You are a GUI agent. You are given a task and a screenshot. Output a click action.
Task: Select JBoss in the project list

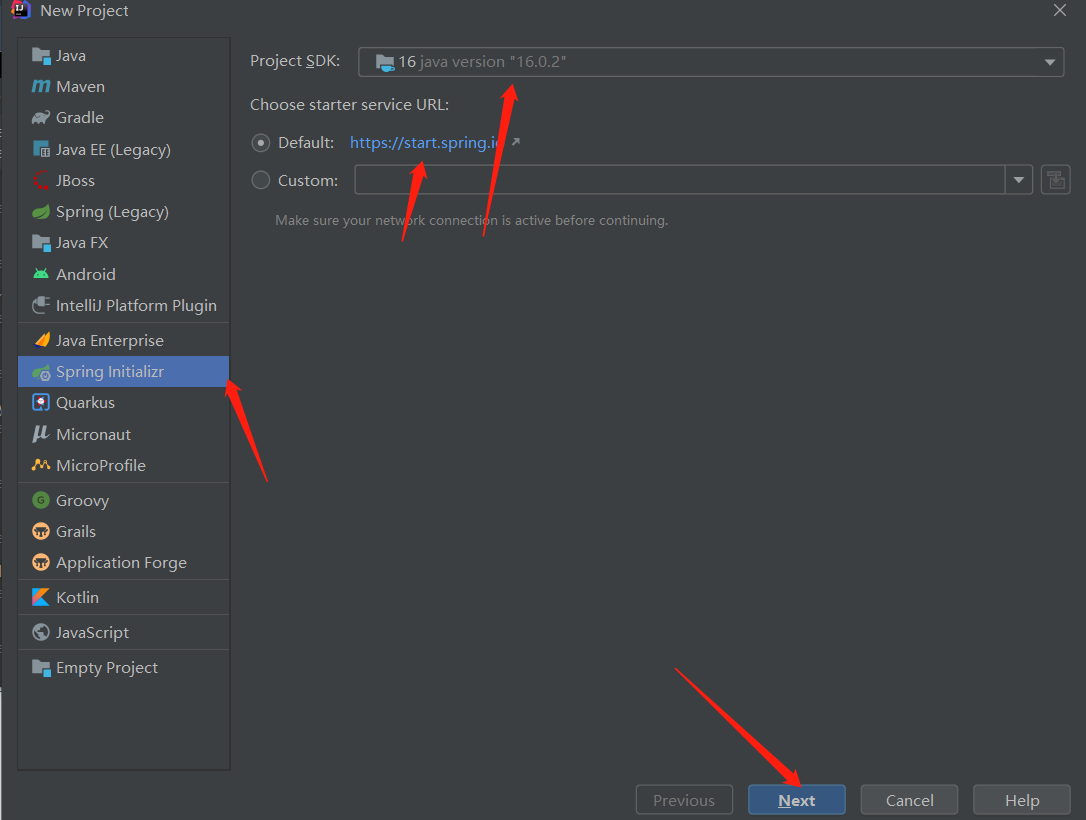123,180
